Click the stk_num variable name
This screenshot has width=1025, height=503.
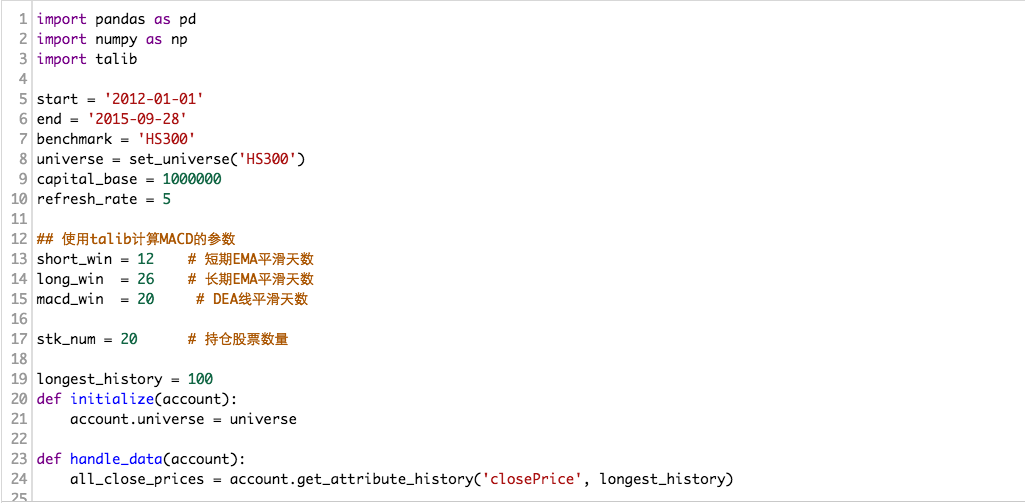pyautogui.click(x=66, y=339)
